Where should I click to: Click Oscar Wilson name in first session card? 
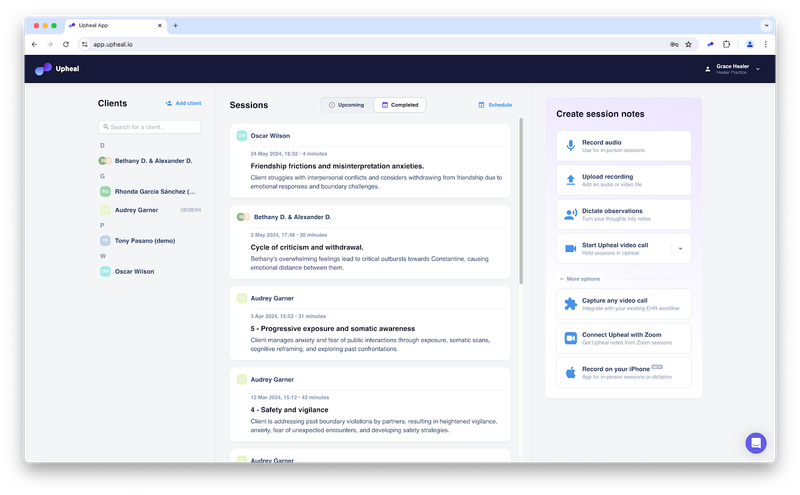point(270,136)
